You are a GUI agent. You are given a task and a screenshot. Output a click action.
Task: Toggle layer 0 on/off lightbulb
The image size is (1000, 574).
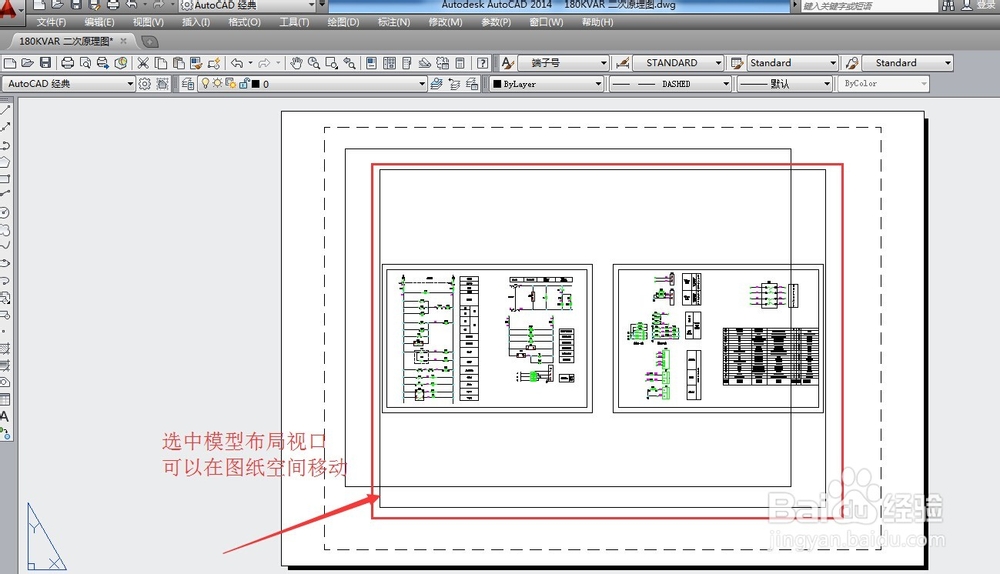[205, 84]
